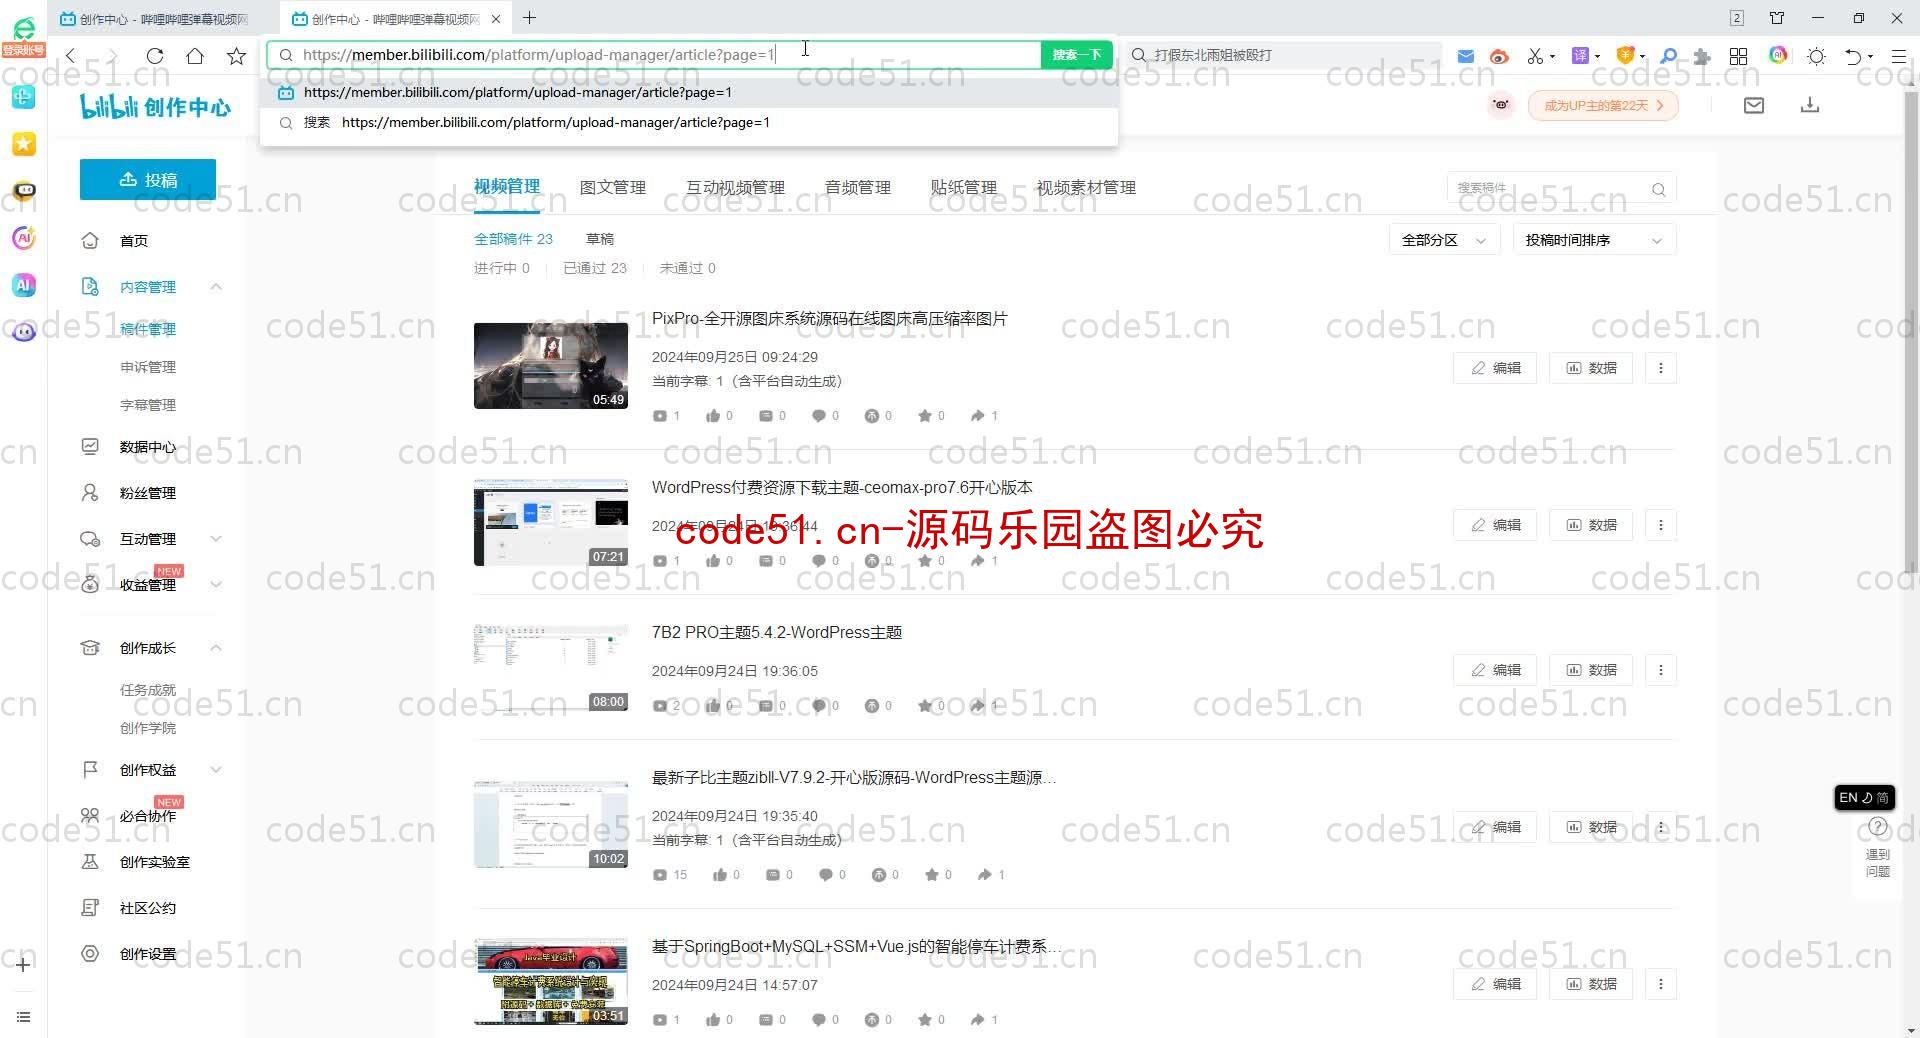
Task: Click the blue 投稿 upload button
Action: click(x=148, y=179)
